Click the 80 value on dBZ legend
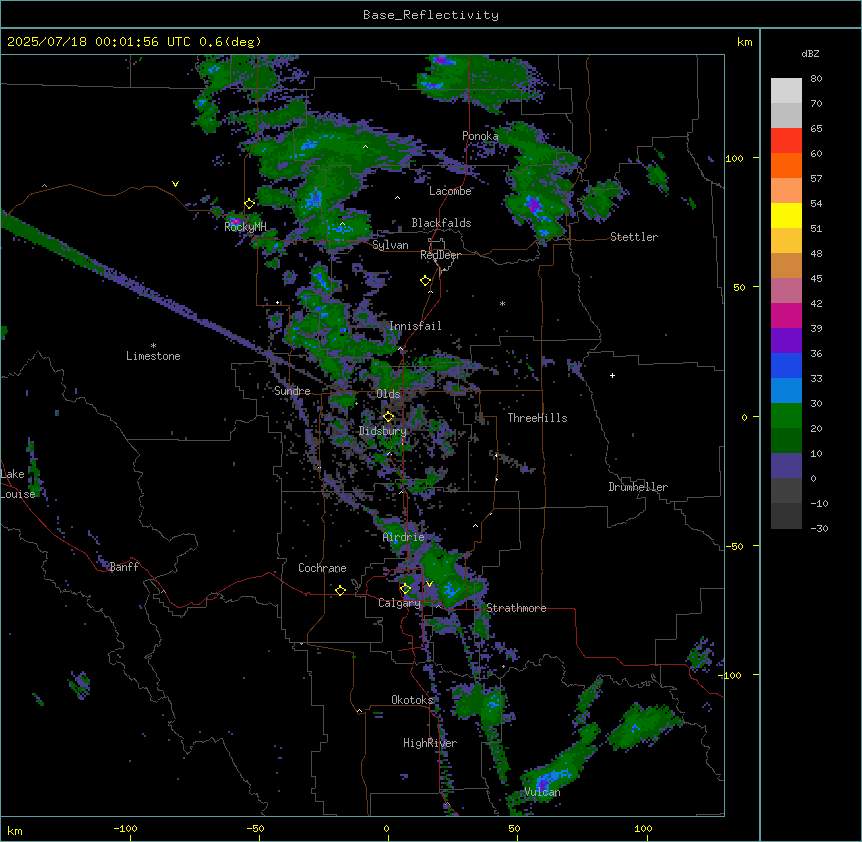This screenshot has height=842, width=862. click(816, 79)
